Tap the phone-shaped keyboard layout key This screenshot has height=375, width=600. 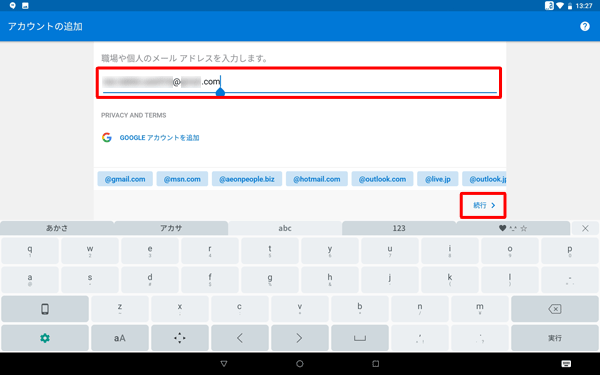(x=45, y=309)
